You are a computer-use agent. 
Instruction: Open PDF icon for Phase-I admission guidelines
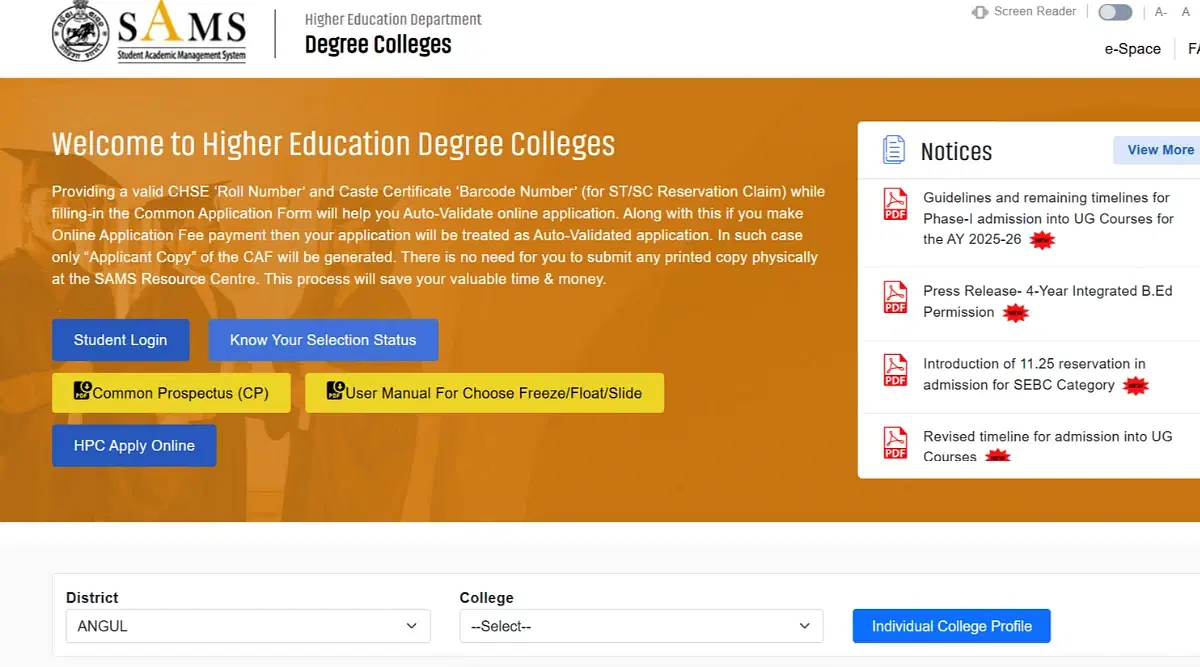pos(895,205)
